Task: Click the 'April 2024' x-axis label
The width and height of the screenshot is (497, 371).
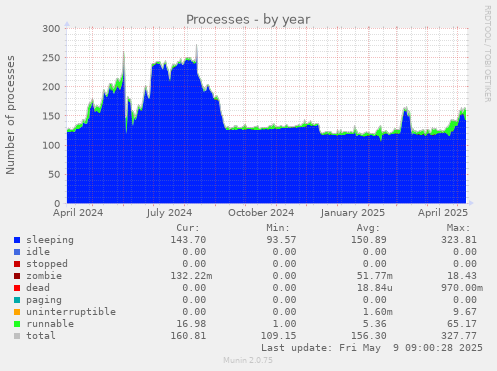Action: (78, 213)
